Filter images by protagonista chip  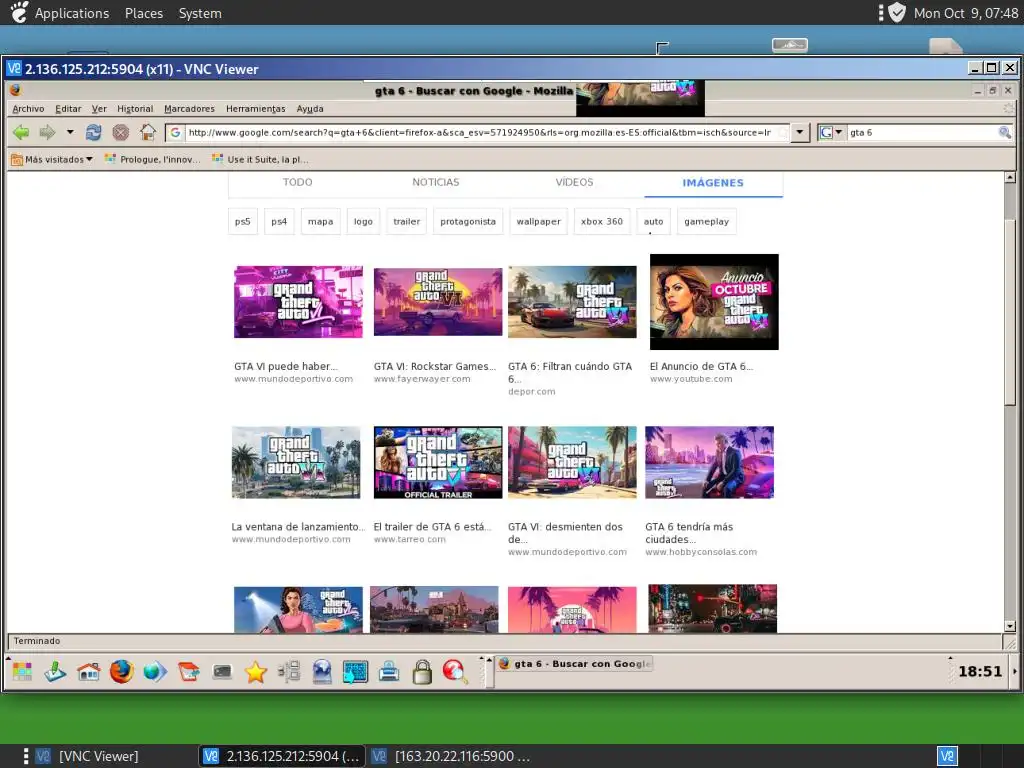[468, 221]
